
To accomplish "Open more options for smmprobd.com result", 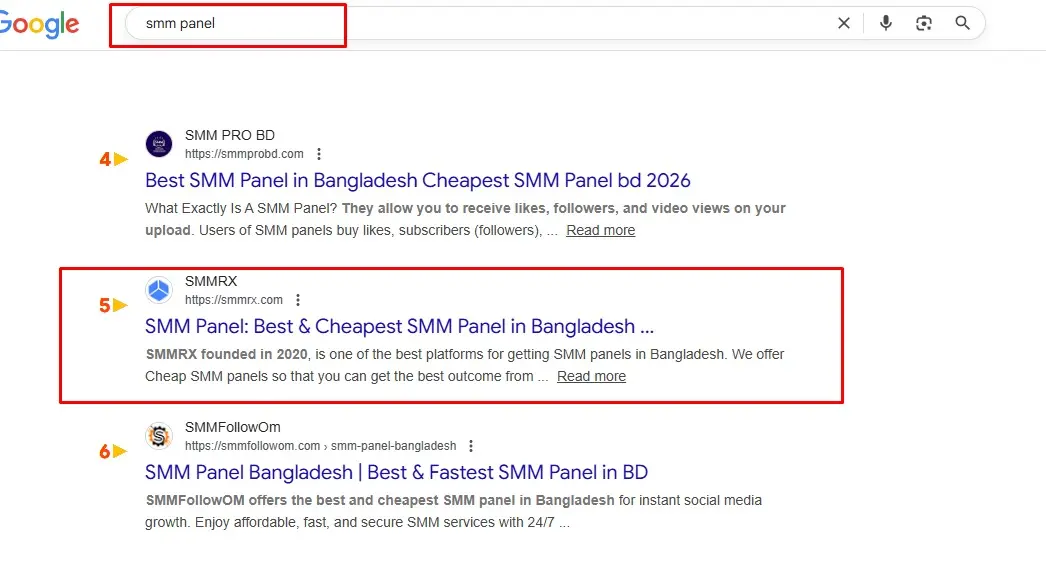I will [x=319, y=154].
